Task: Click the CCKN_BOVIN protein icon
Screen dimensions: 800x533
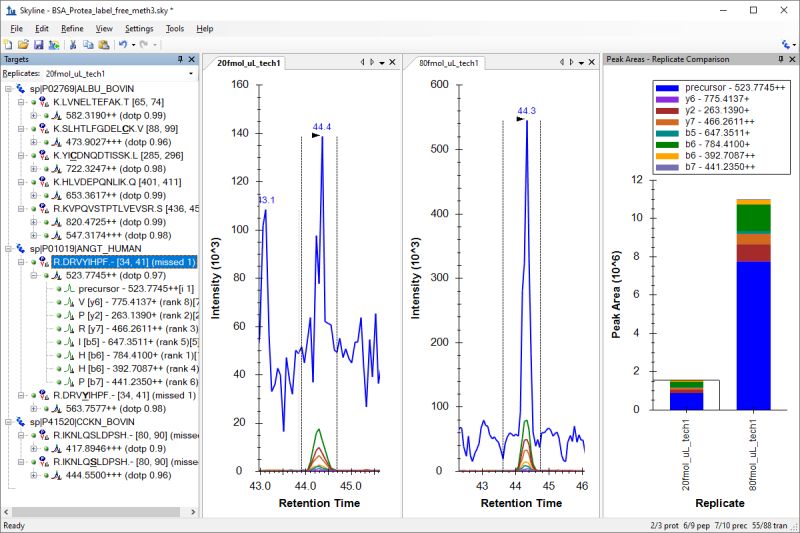Action: [20, 422]
